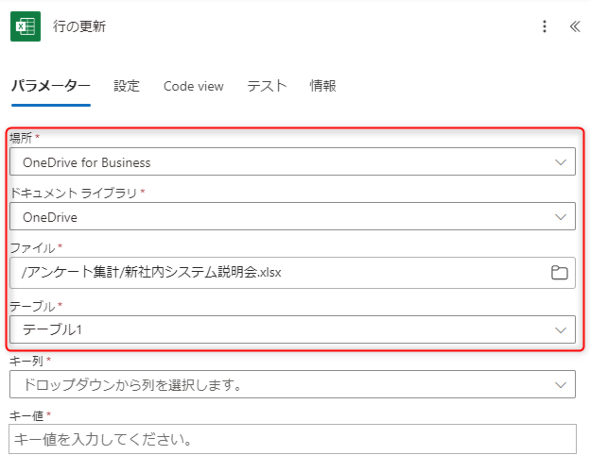Select the テスト tab
The width and height of the screenshot is (590, 472).
(266, 86)
